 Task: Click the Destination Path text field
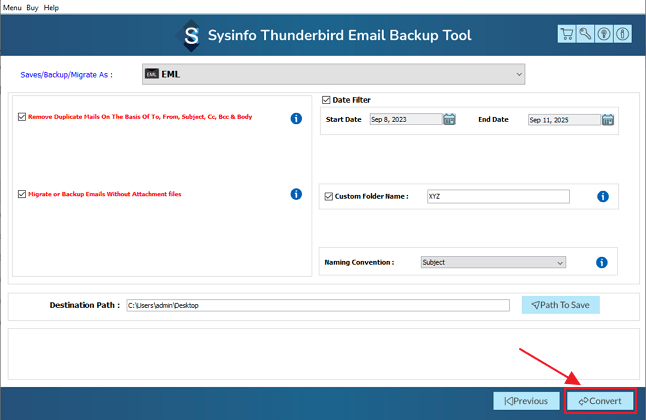coord(318,305)
